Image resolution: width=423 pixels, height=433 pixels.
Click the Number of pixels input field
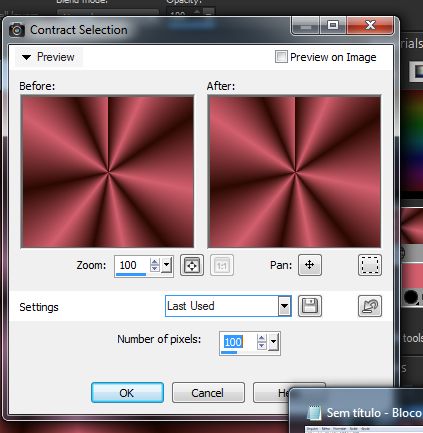pyautogui.click(x=238, y=342)
